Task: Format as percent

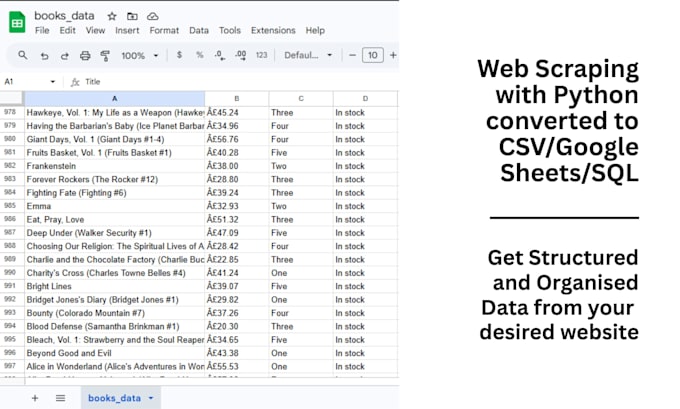Action: tap(199, 55)
